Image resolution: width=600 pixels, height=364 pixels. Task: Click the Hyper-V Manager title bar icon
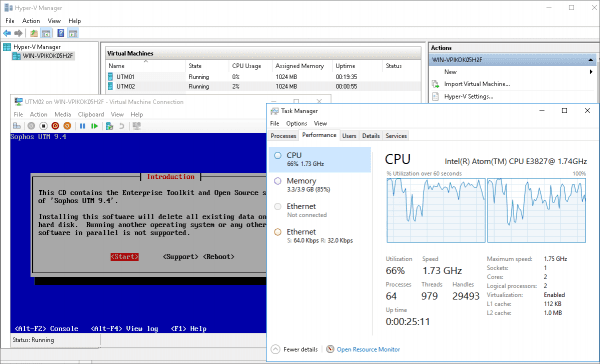pos(8,8)
